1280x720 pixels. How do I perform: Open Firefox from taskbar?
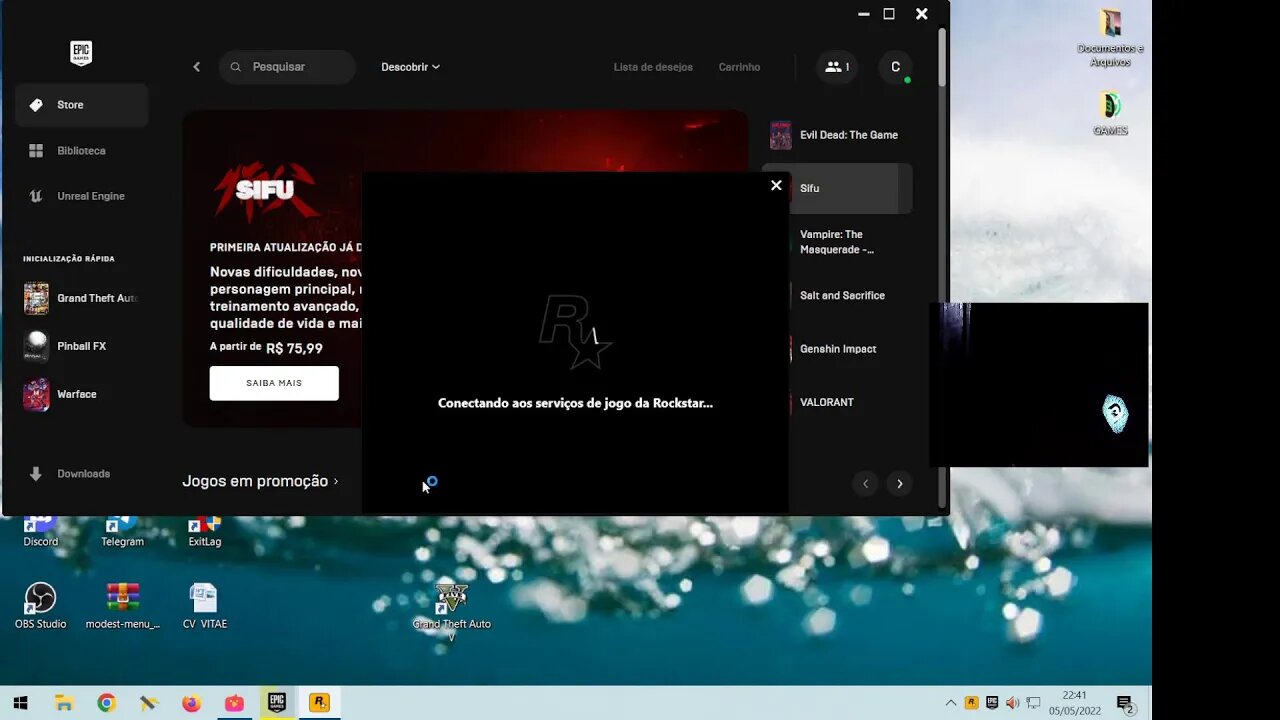(x=191, y=703)
